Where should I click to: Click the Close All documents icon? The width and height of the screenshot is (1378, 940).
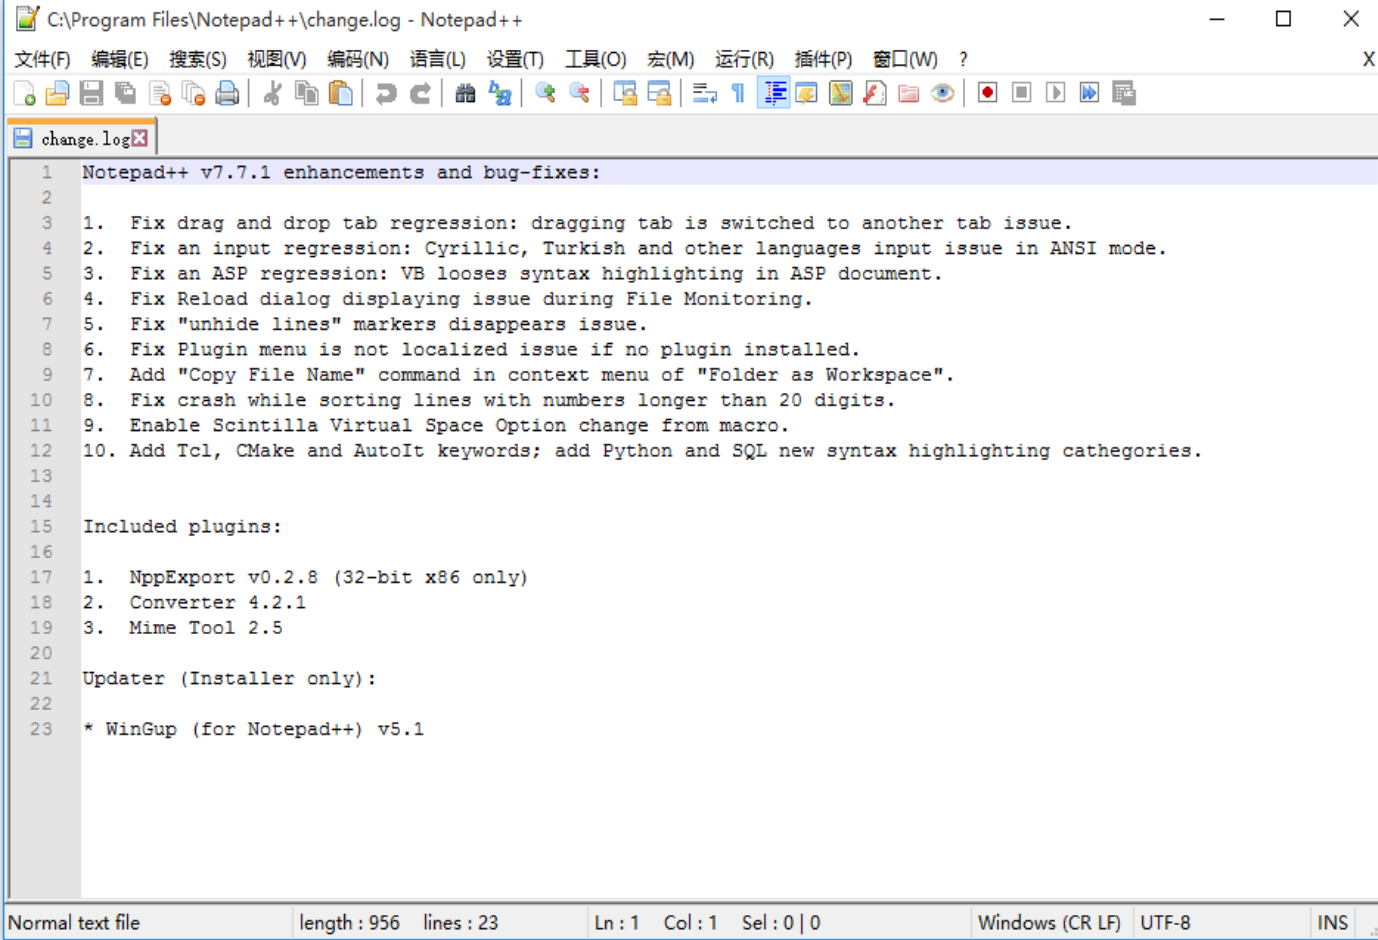[x=194, y=94]
